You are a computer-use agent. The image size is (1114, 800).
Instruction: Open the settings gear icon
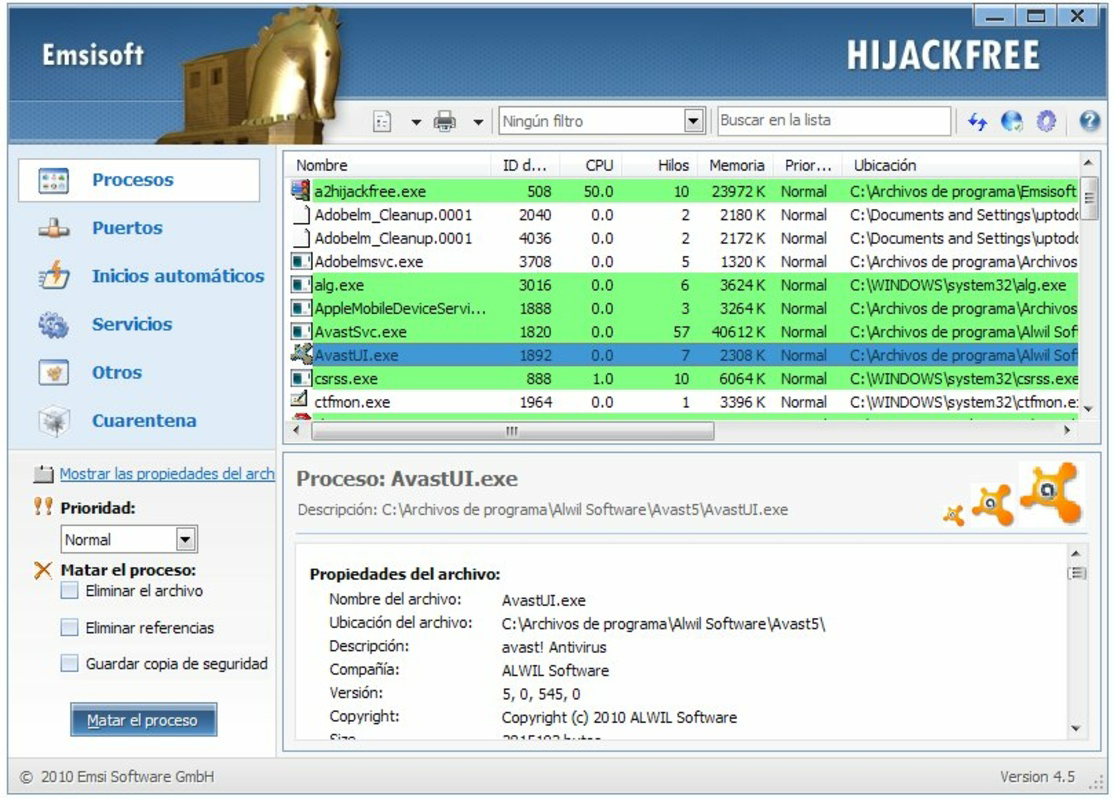1046,121
